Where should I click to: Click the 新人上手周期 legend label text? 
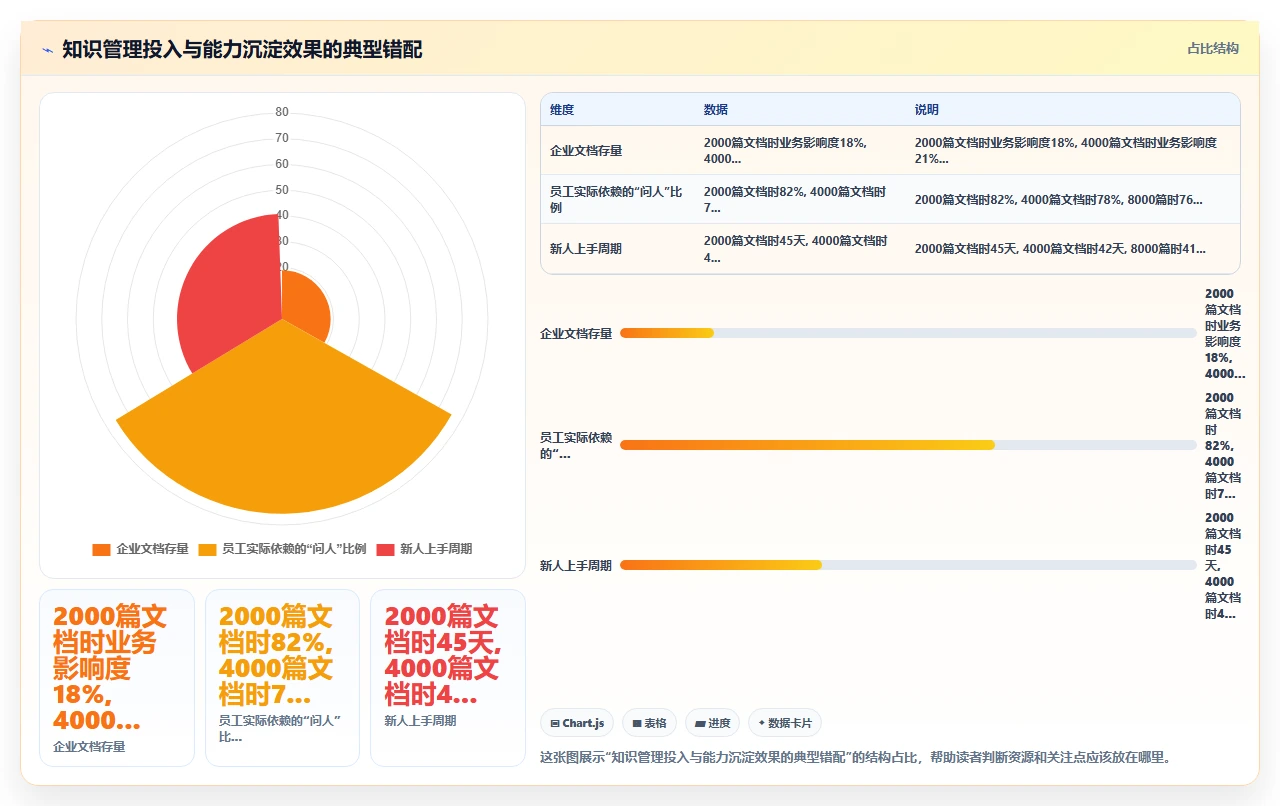click(x=436, y=549)
